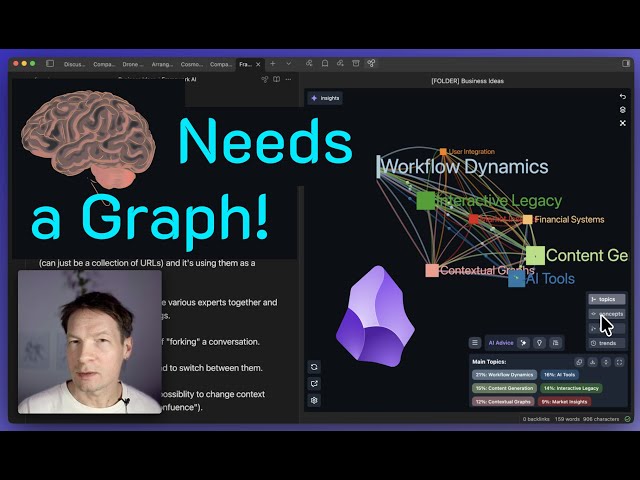
Task: Click the link-plus icon in top toolbar
Action: point(340,63)
